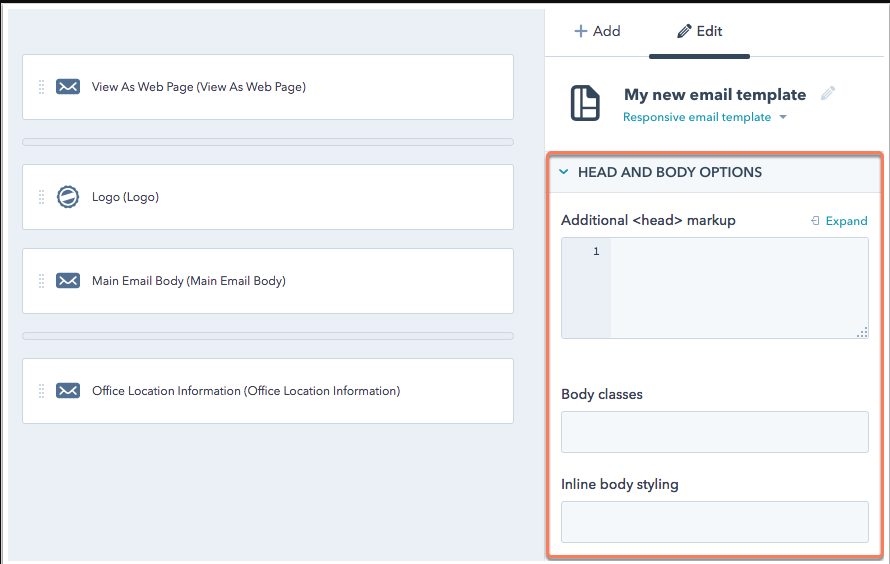890x564 pixels.
Task: Click the expand icon next to Expand
Action: pos(815,221)
